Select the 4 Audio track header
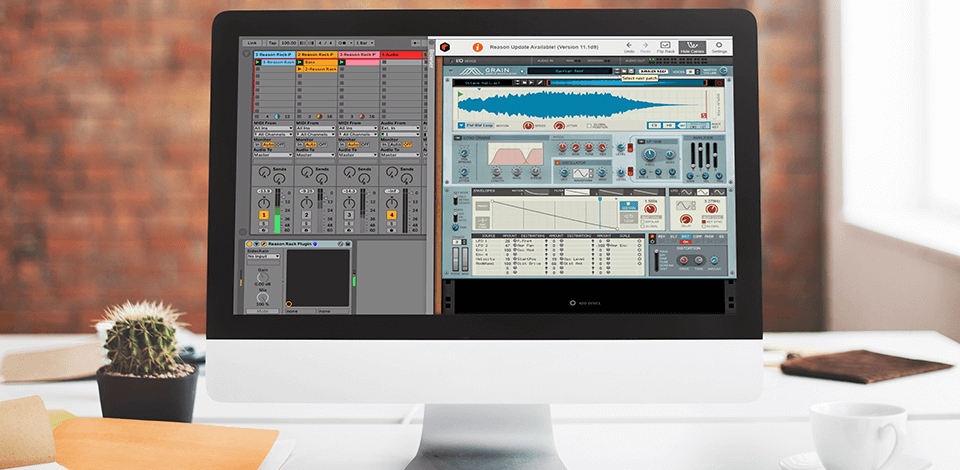 coord(402,54)
